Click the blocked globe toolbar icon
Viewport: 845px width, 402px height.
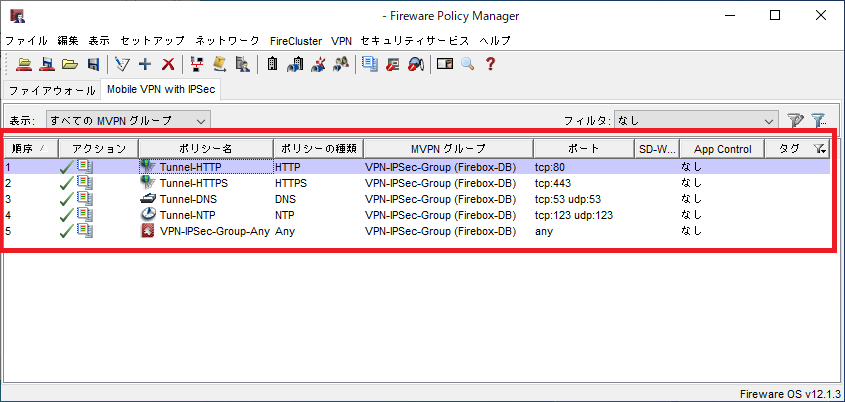click(x=415, y=64)
